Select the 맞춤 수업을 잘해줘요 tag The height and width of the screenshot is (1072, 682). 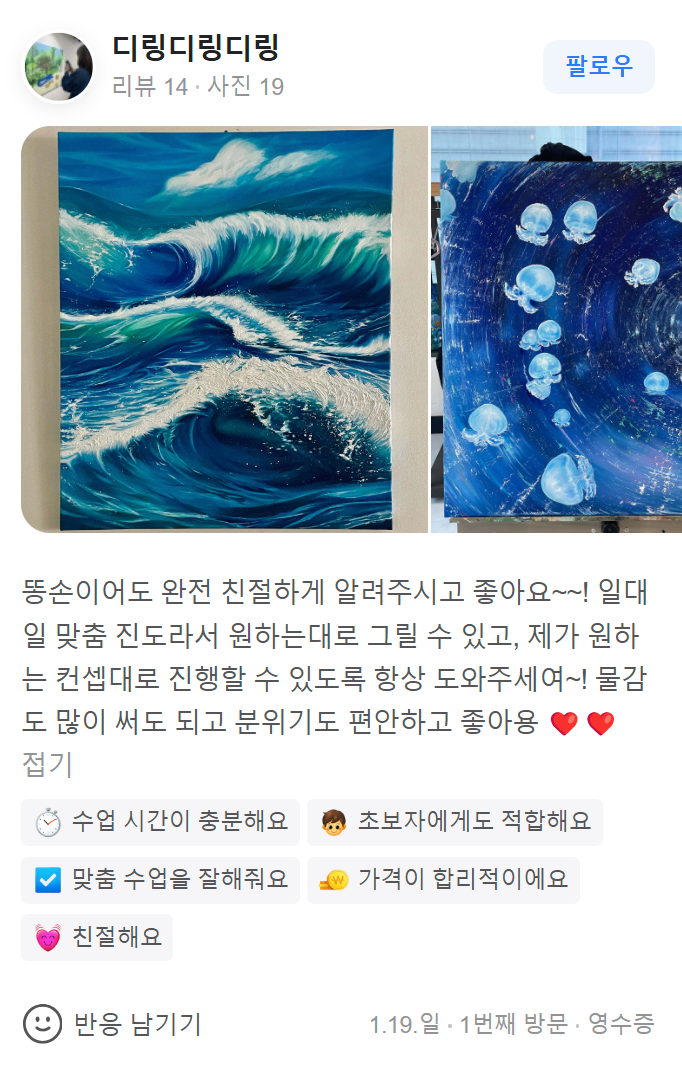click(x=161, y=880)
